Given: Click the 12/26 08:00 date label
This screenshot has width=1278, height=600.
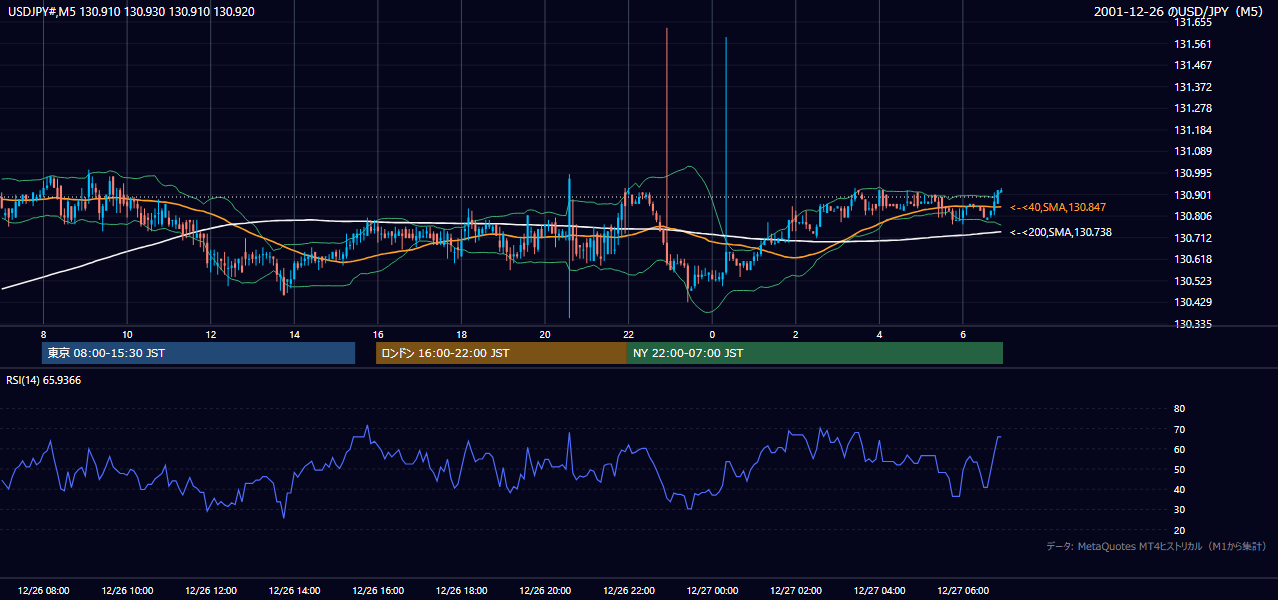Looking at the screenshot, I should (43, 591).
